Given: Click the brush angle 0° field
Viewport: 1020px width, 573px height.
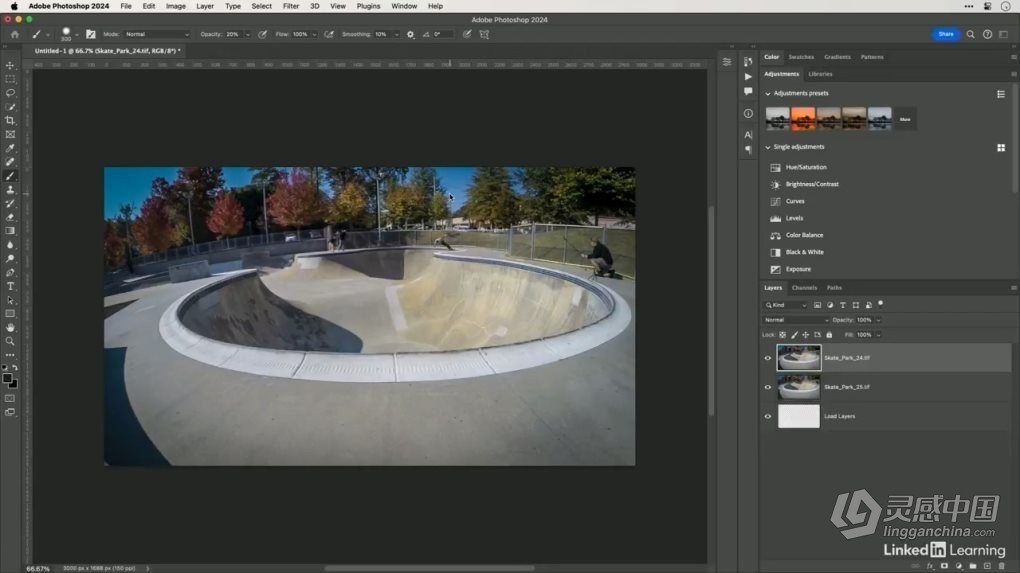Looking at the screenshot, I should tap(444, 34).
